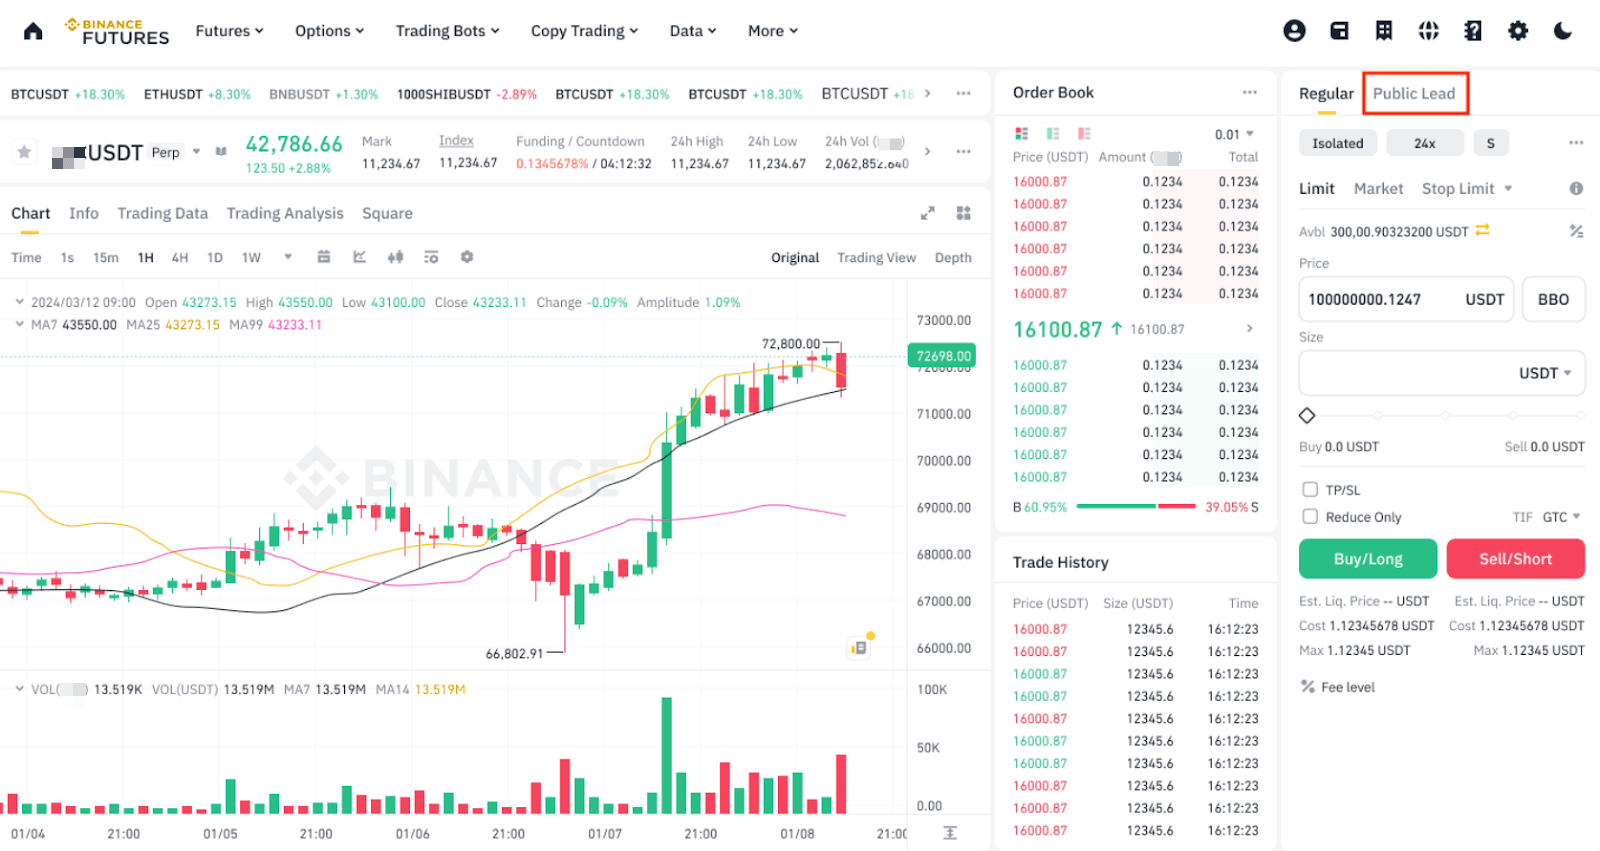Open the Order Book three-dots menu
Screen dimensions: 1600x851
click(x=1250, y=92)
